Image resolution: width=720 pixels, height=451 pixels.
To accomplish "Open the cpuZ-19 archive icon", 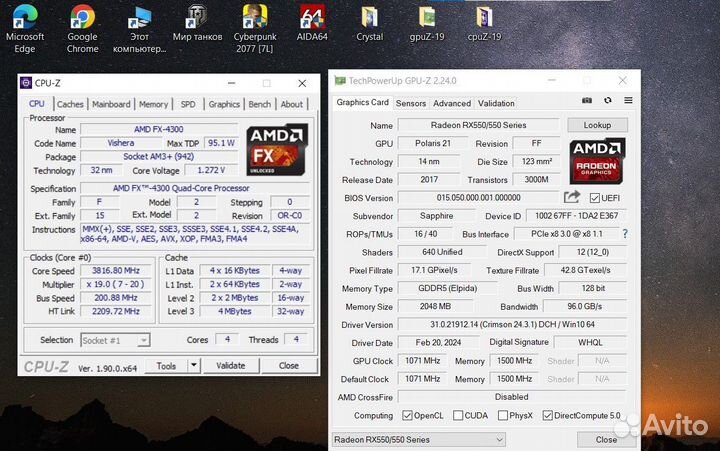I will [484, 23].
